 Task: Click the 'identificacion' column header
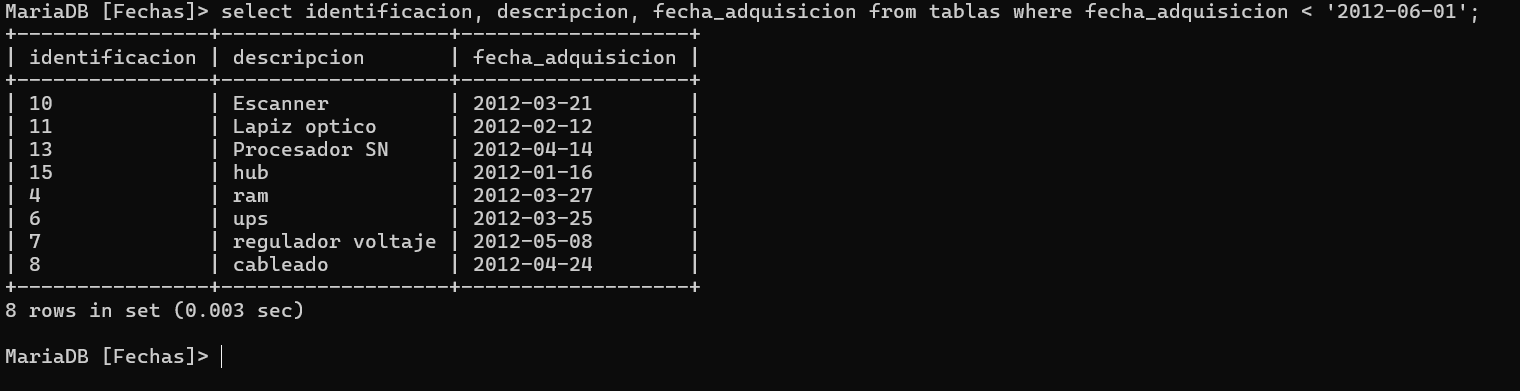[x=113, y=57]
